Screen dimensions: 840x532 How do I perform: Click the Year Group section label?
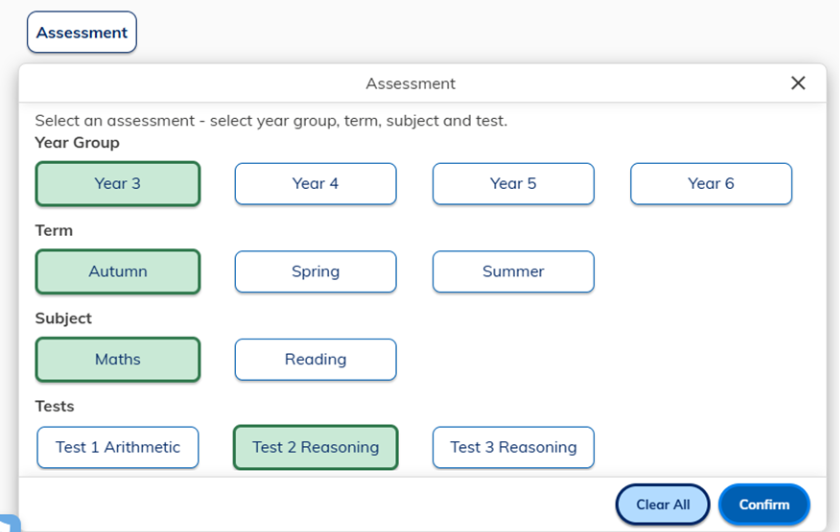77,143
